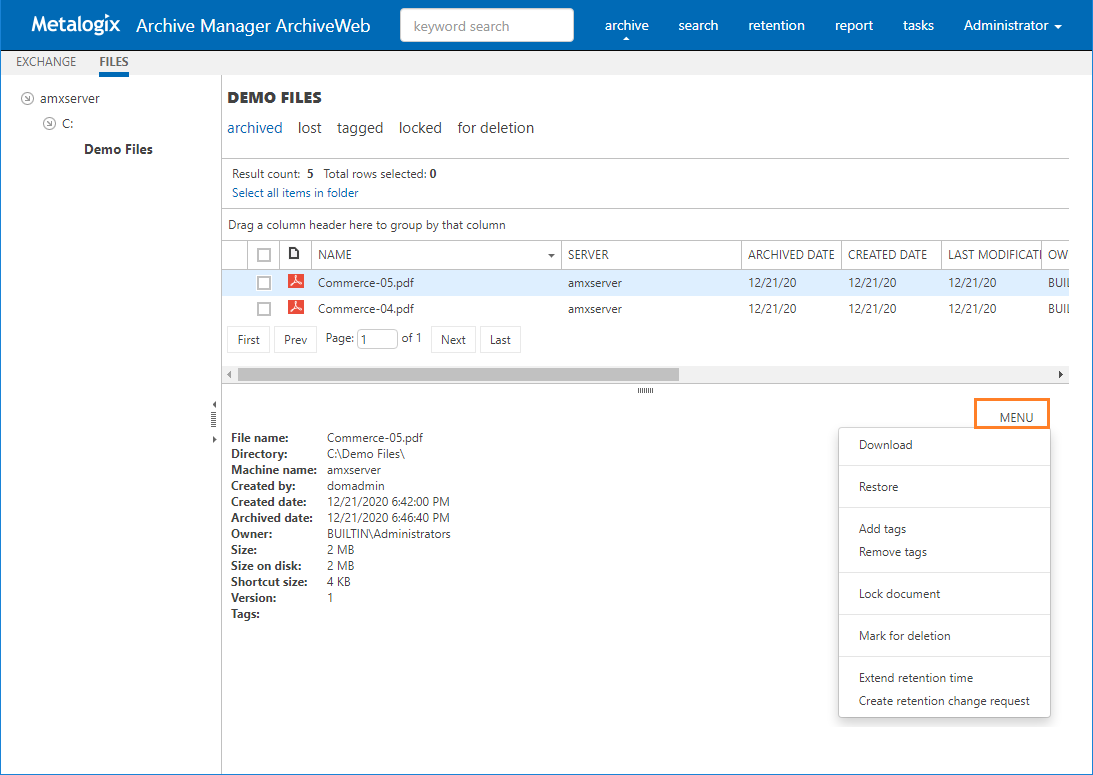The width and height of the screenshot is (1093, 775).
Task: Toggle the select-all checkbox in header
Action: coord(264,255)
